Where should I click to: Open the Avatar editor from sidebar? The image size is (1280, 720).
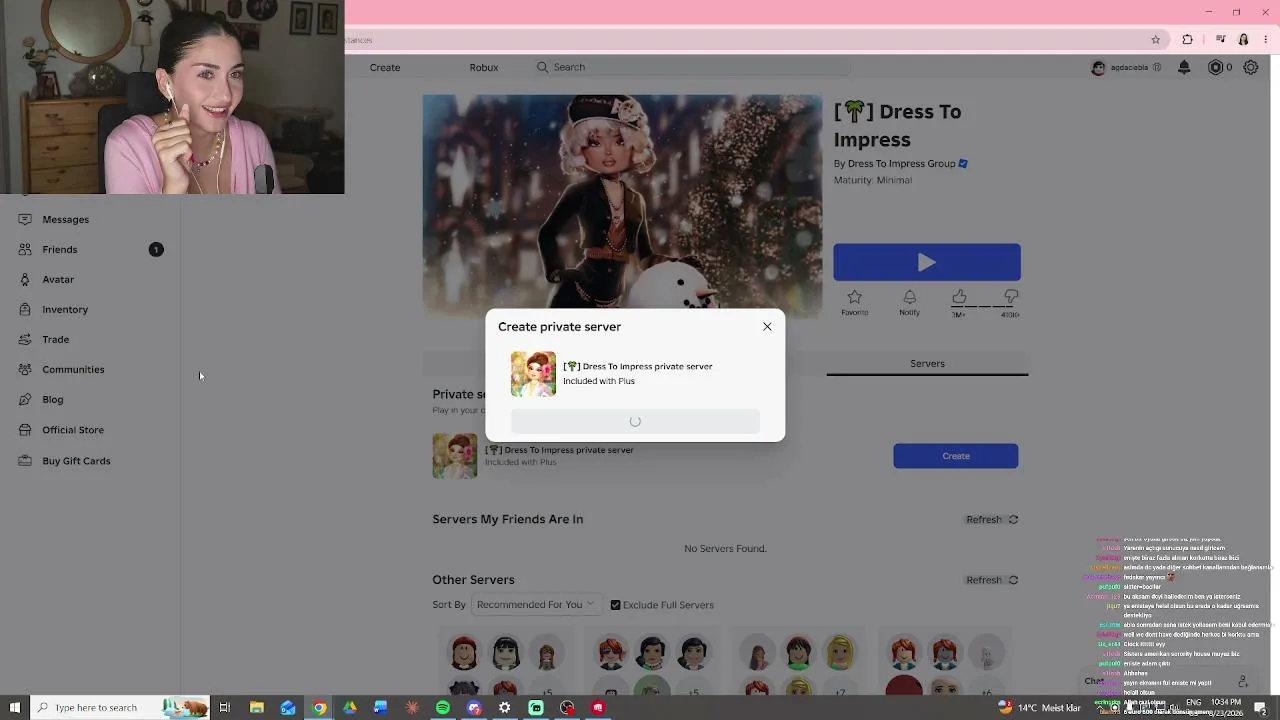pos(58,279)
